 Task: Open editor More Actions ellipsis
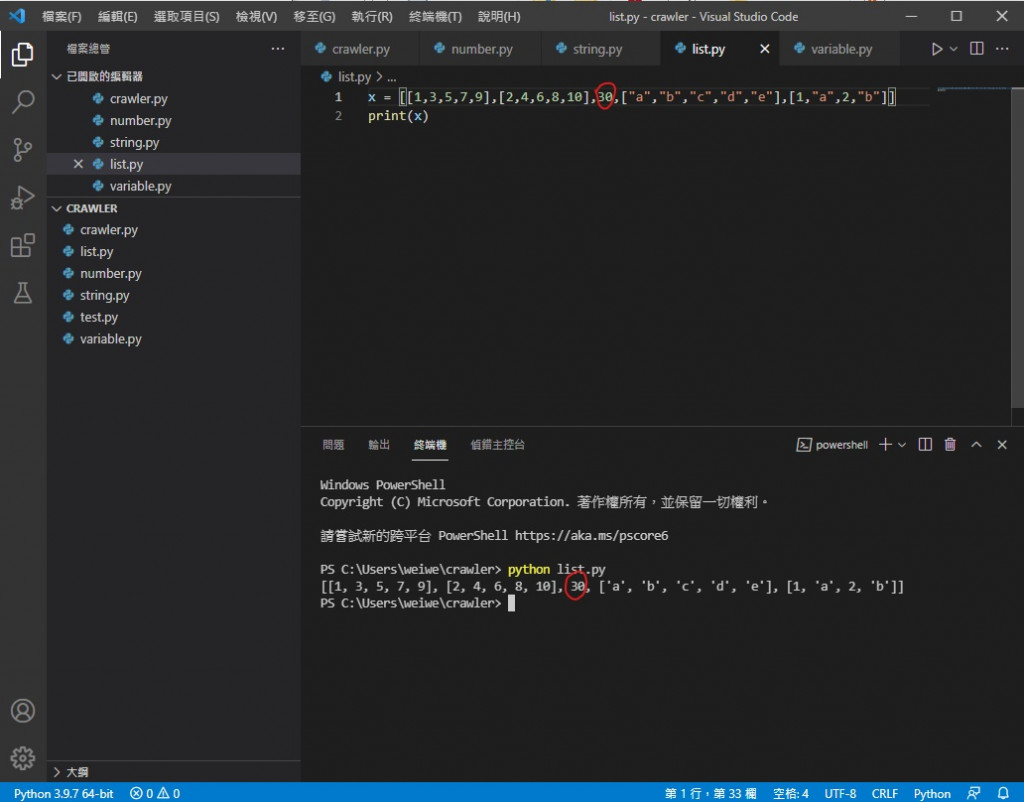pos(1002,49)
